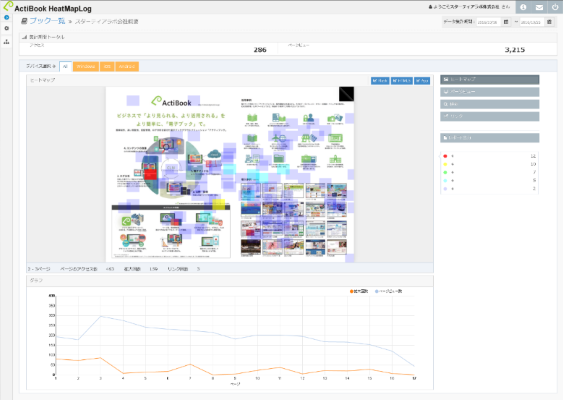Toggle the App checkbox
The height and width of the screenshot is (401, 563).
(x=422, y=81)
